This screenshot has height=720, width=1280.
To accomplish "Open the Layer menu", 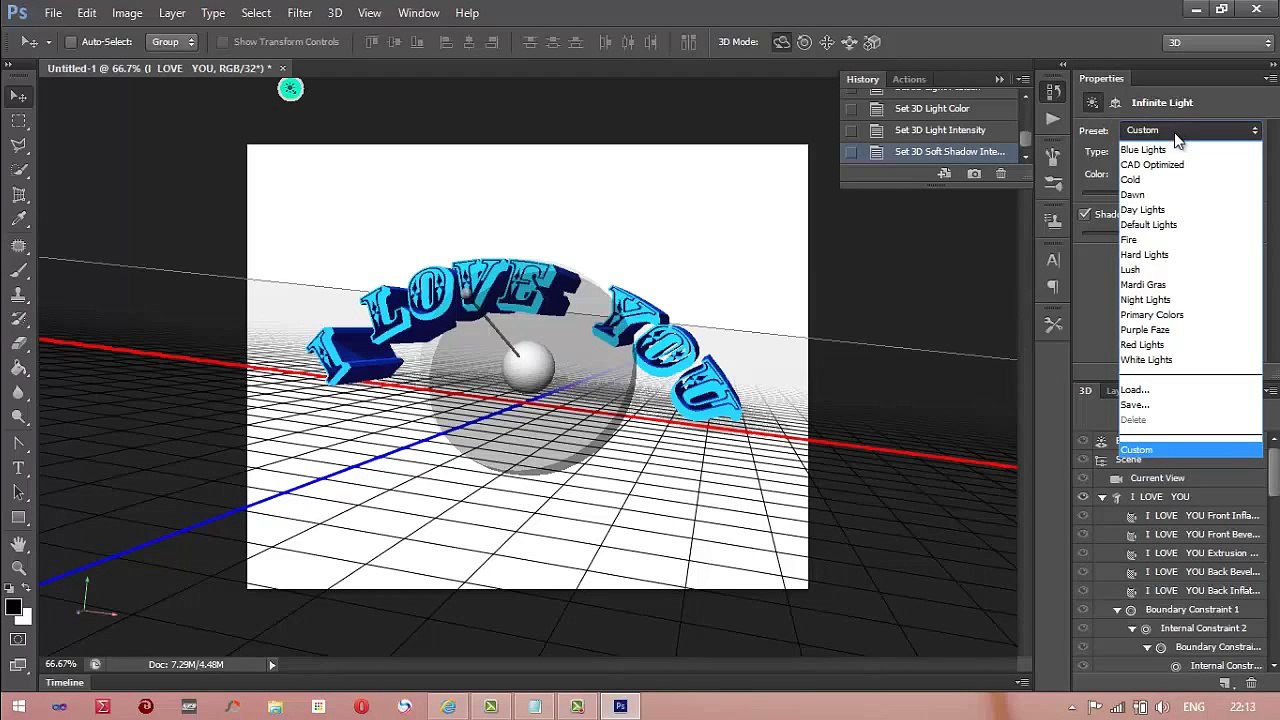I will tap(172, 13).
